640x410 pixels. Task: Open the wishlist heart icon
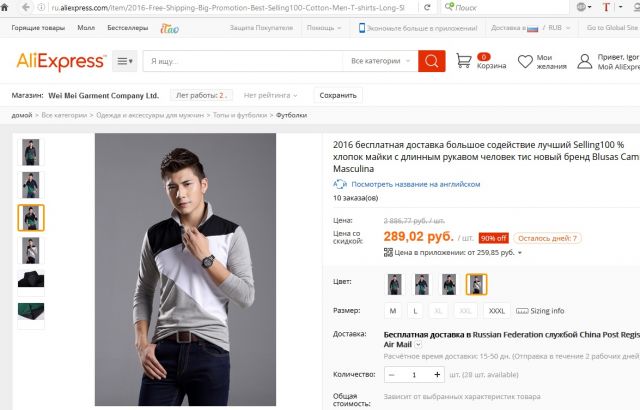pos(525,62)
